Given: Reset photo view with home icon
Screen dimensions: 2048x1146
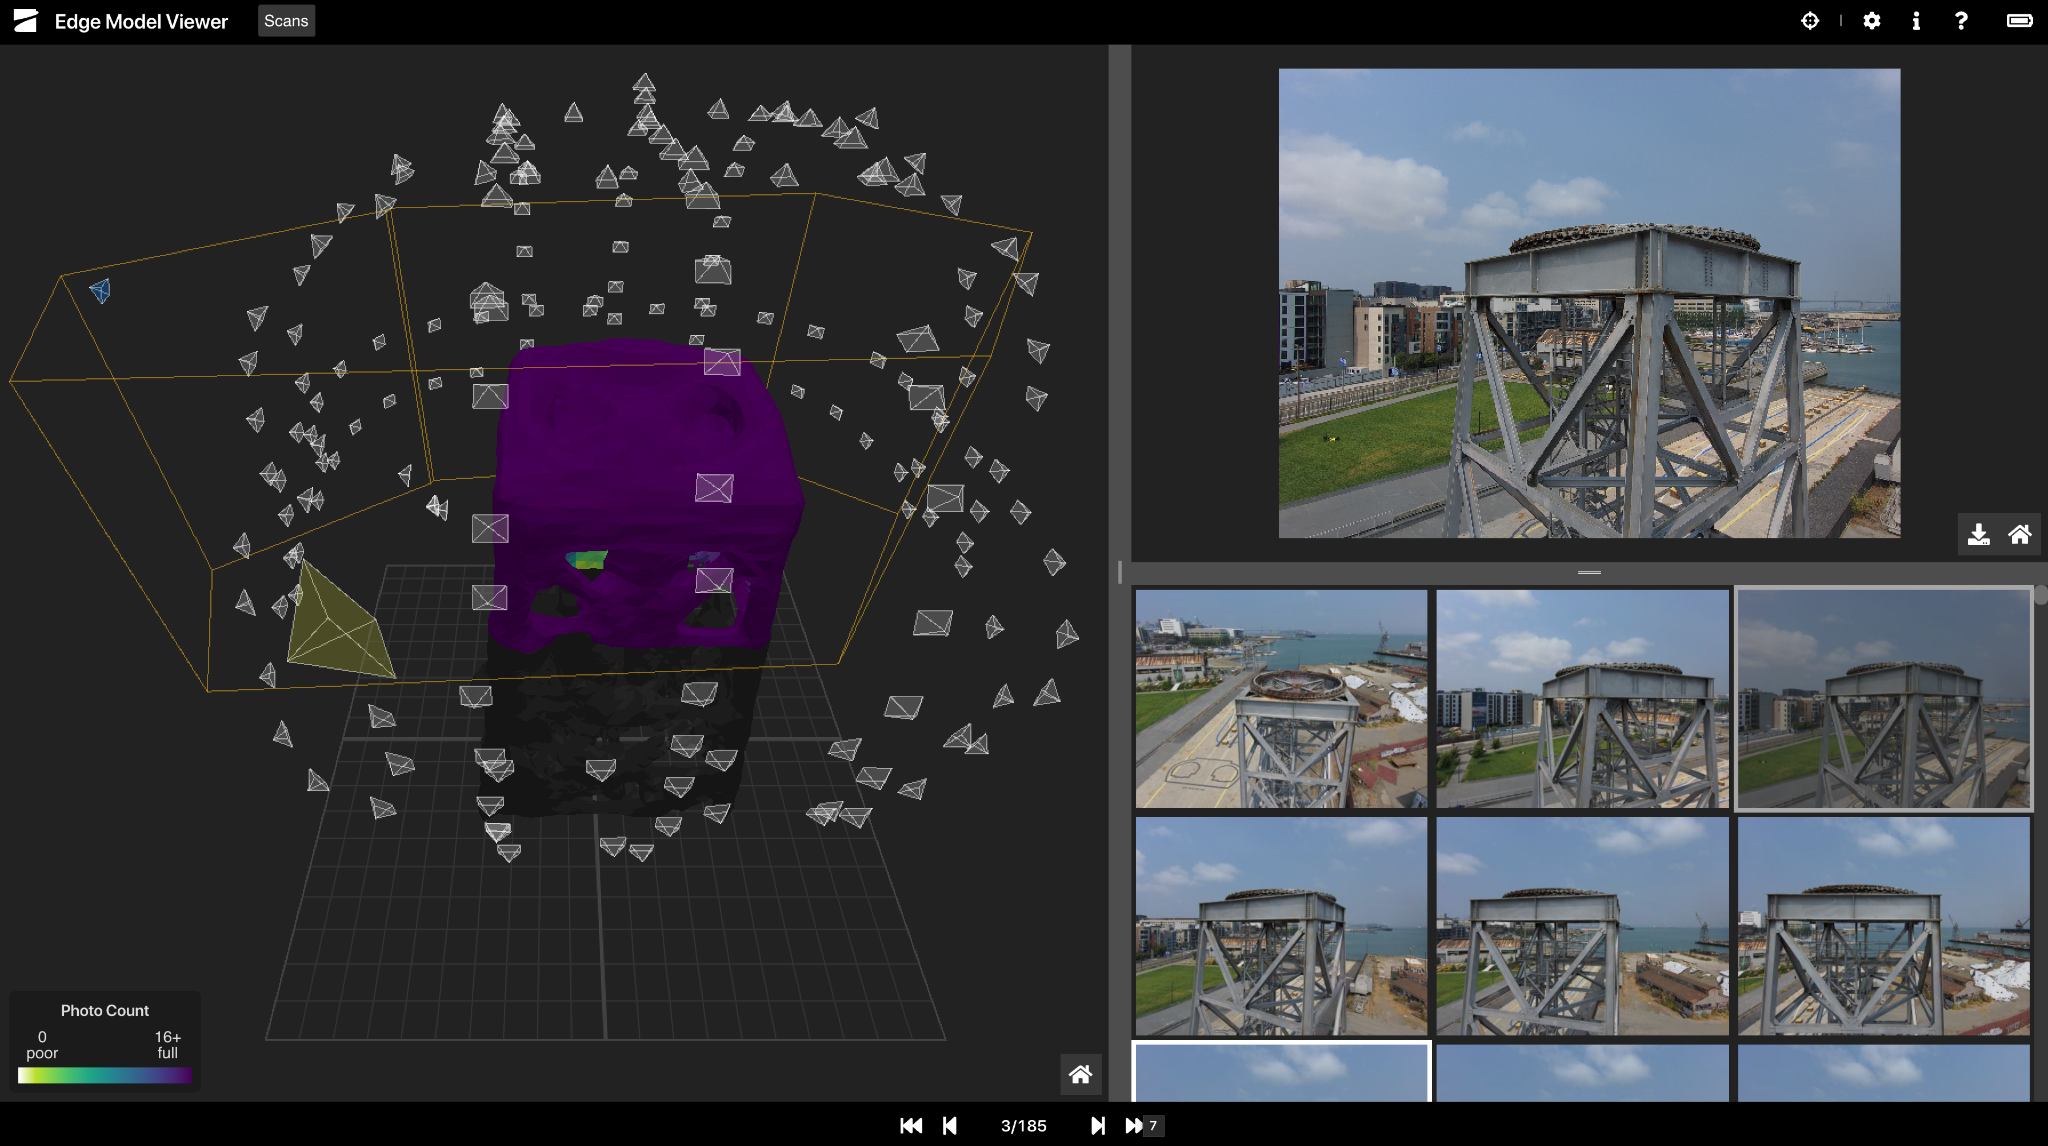Looking at the screenshot, I should [2020, 534].
